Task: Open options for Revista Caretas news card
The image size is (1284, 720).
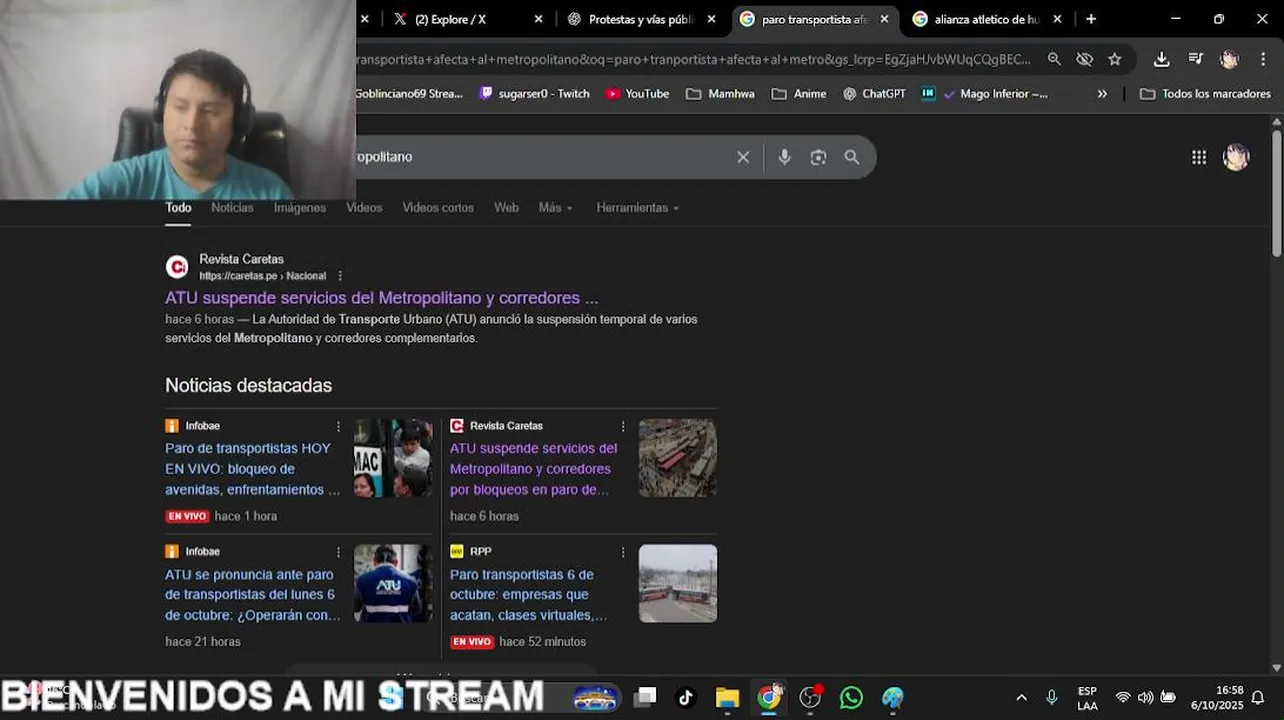Action: pos(623,426)
